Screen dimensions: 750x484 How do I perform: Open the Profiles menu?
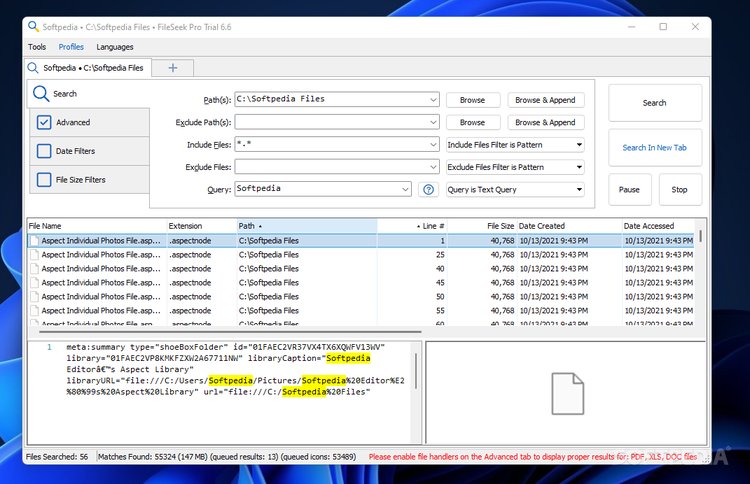tap(71, 47)
